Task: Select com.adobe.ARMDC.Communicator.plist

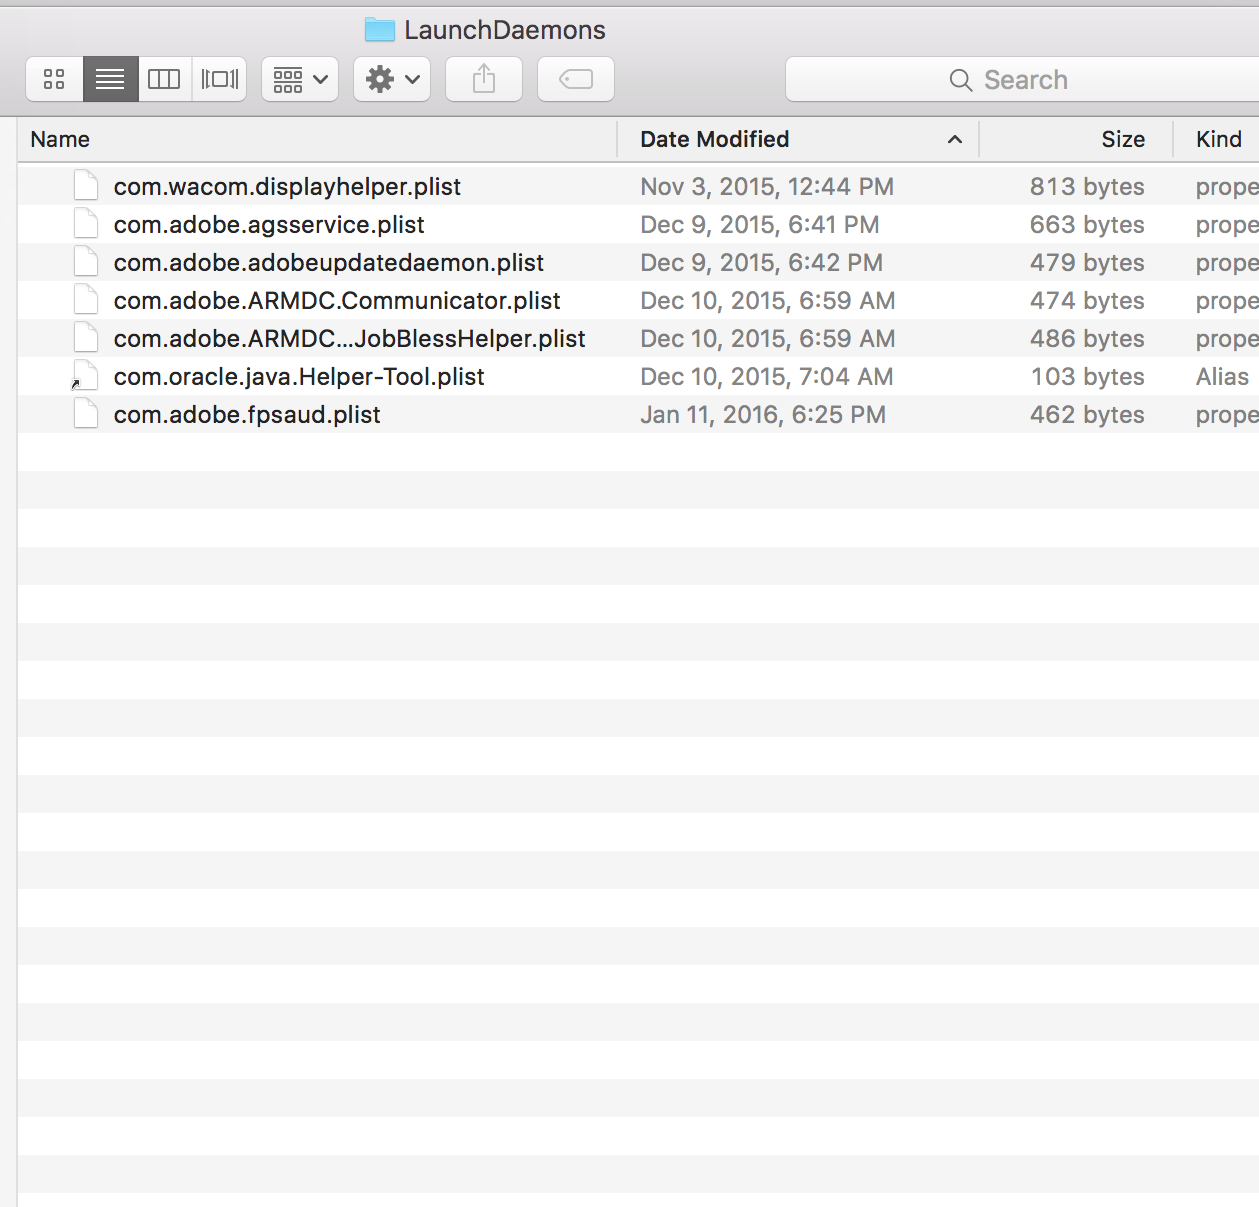Action: coord(638,300)
